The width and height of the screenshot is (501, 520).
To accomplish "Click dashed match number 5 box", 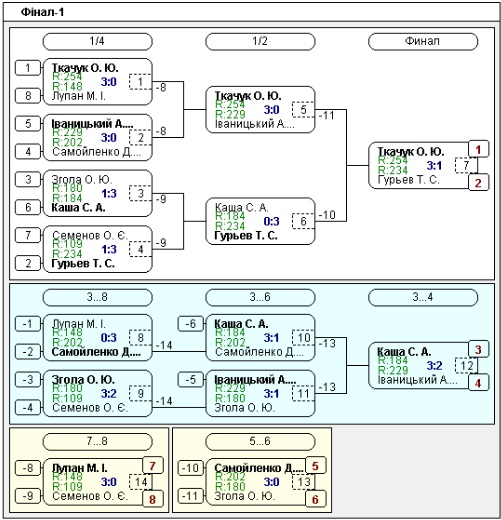I will point(303,110).
